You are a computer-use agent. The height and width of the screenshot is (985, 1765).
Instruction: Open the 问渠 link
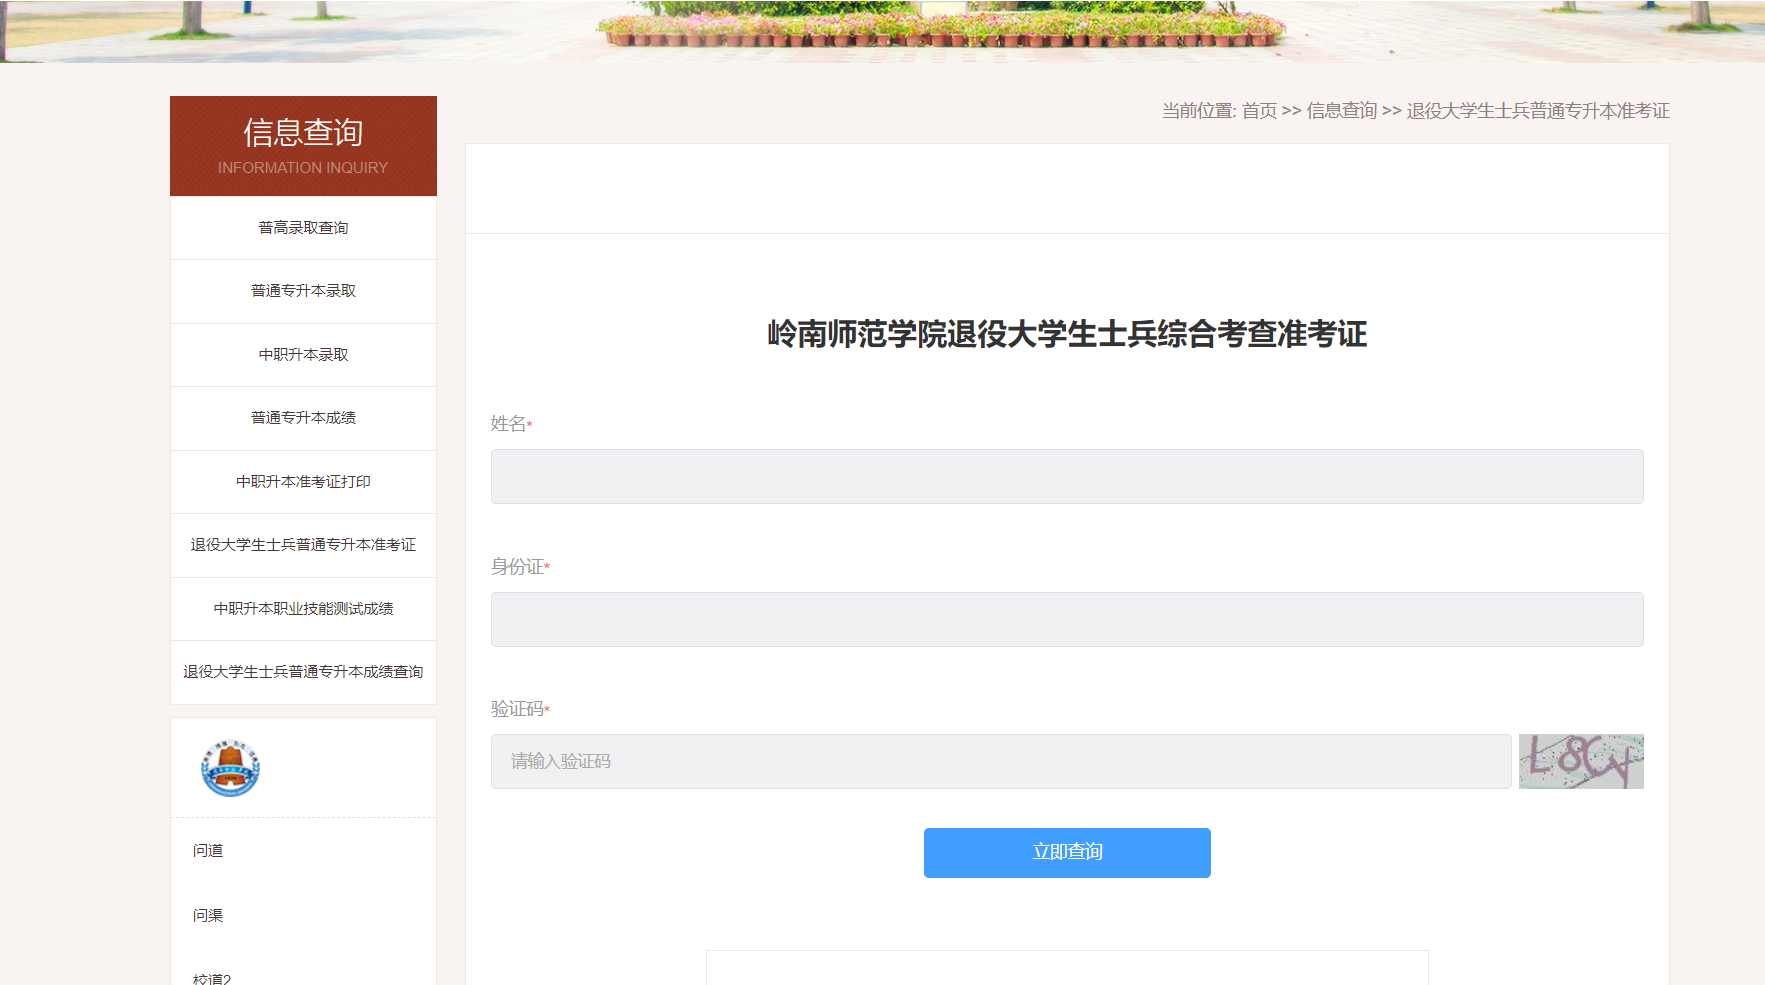point(208,916)
